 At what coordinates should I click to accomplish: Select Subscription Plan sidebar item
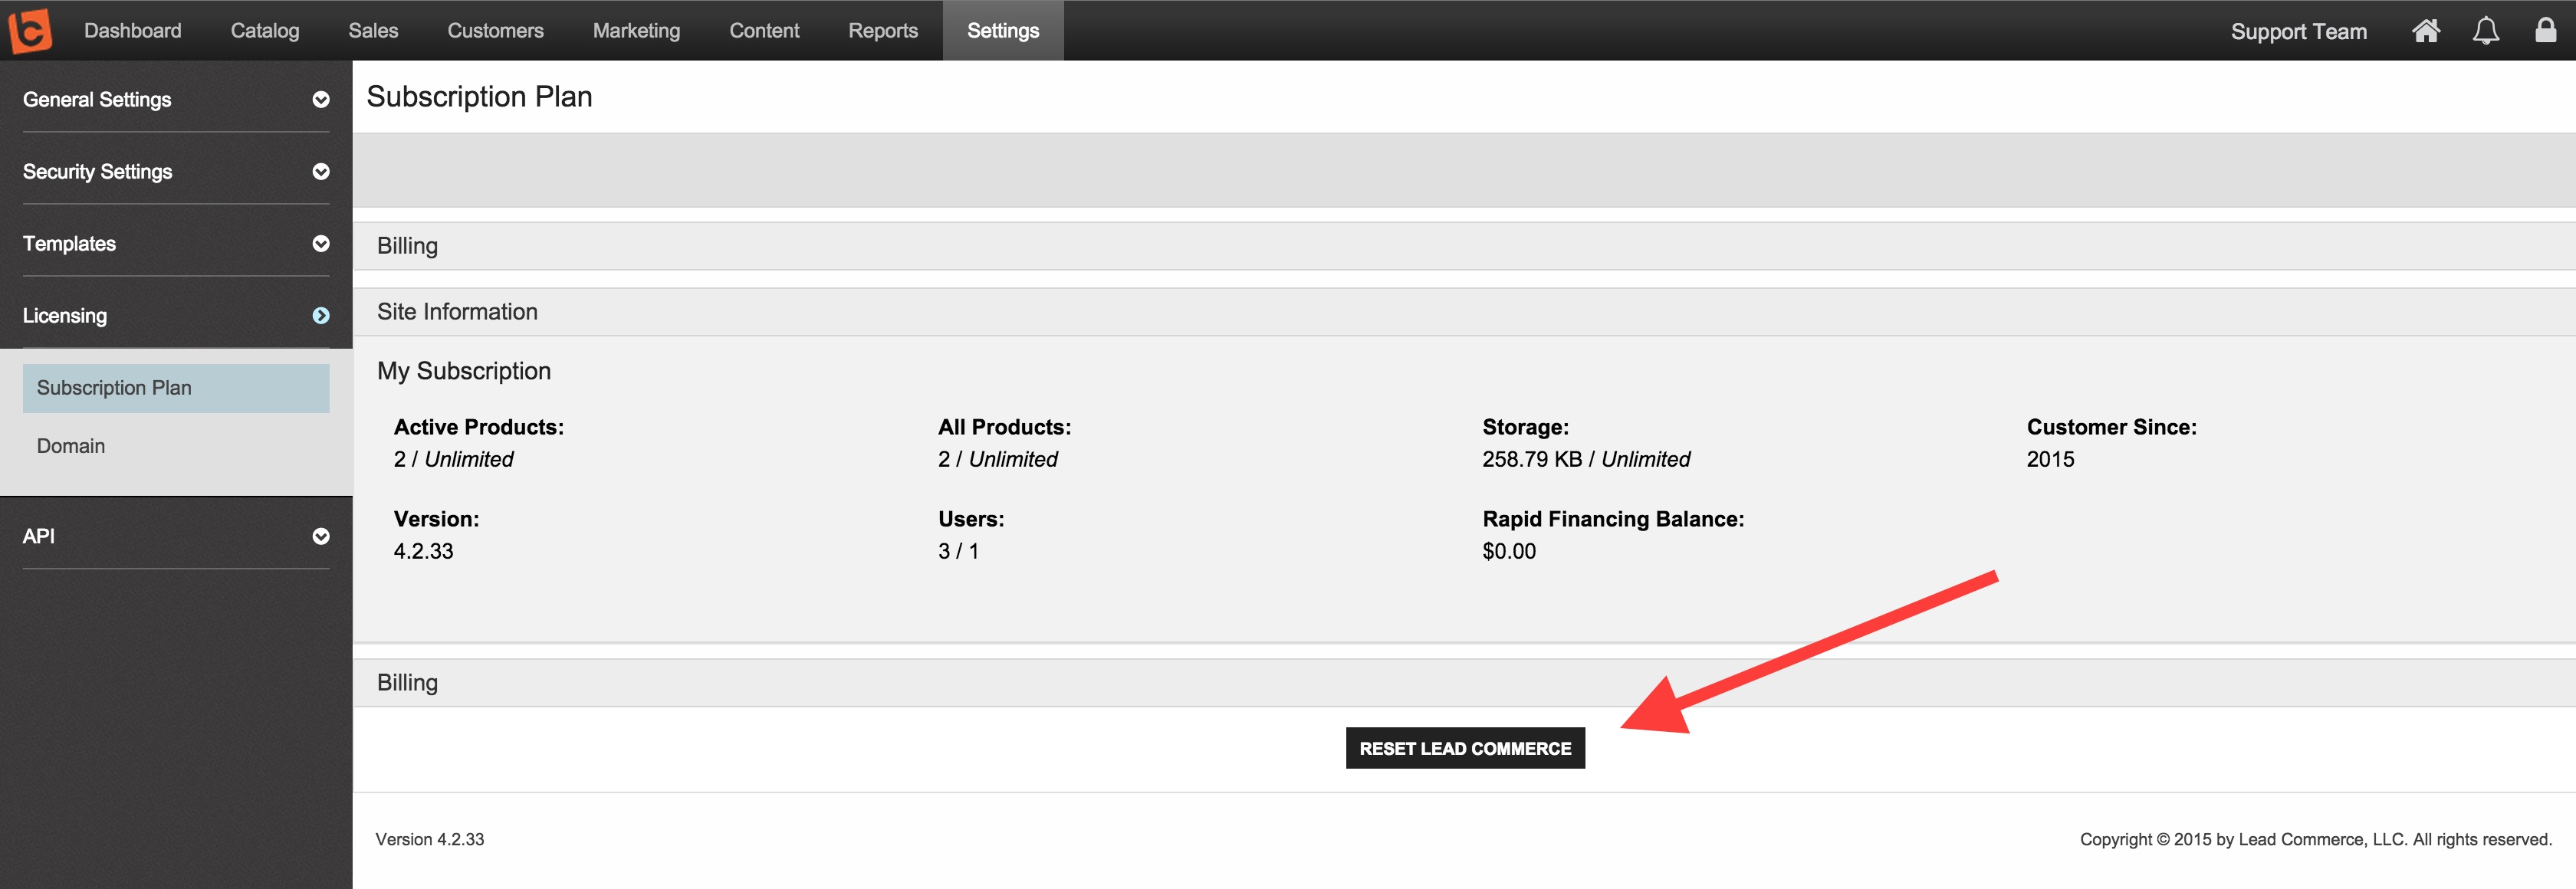click(x=176, y=388)
